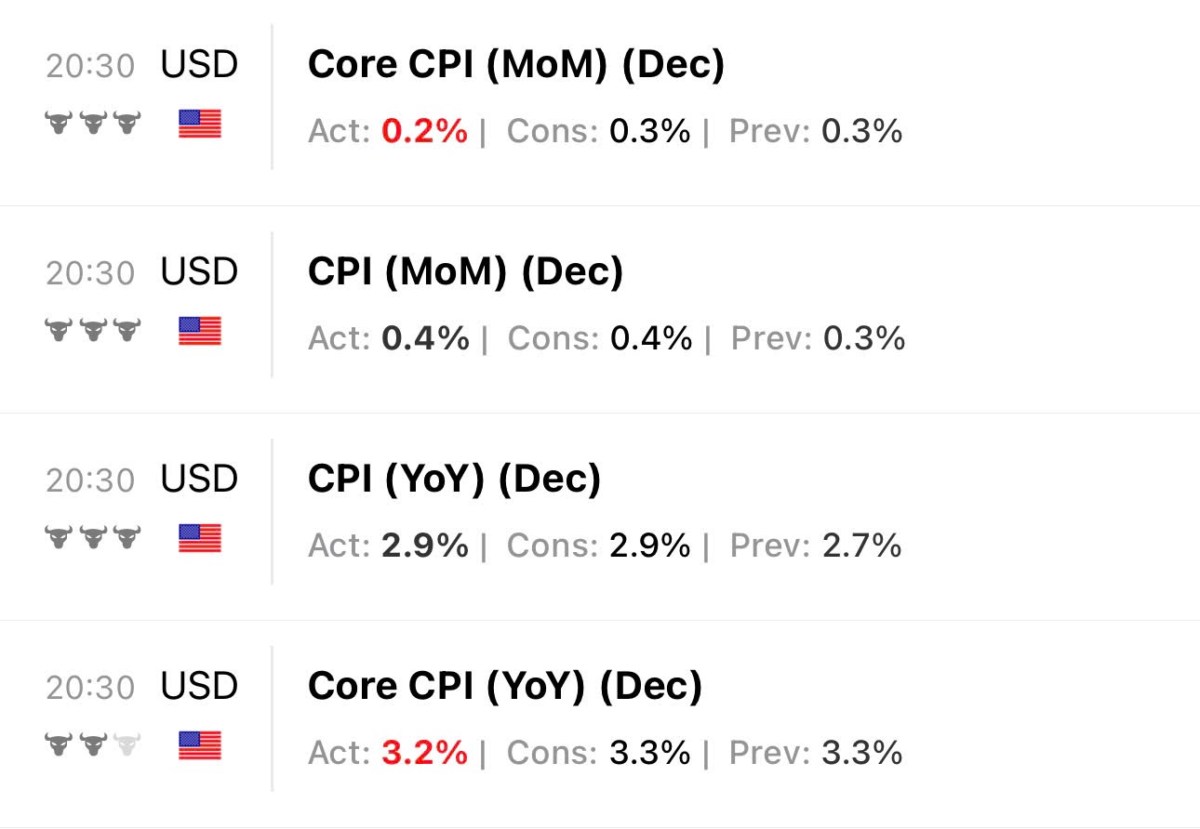Open the CPI (YoY) (Dec) event
Image resolution: width=1200 pixels, height=829 pixels.
(454, 480)
